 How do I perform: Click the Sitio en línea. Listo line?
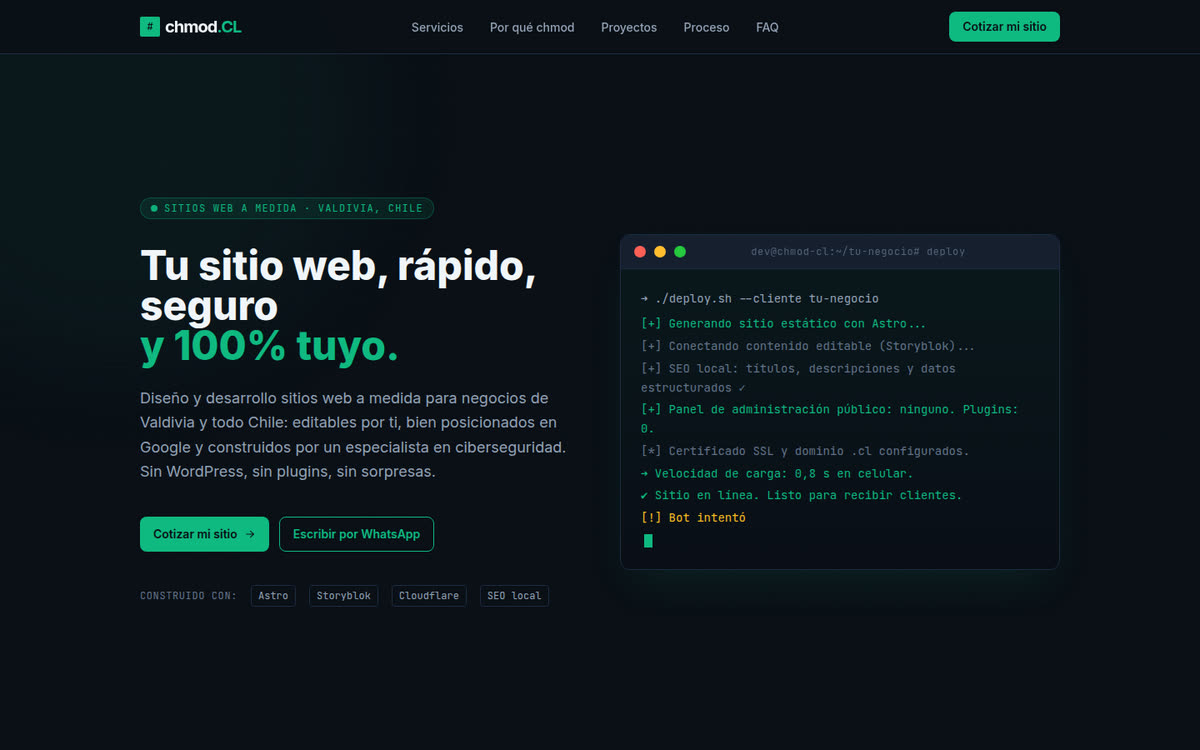click(801, 496)
